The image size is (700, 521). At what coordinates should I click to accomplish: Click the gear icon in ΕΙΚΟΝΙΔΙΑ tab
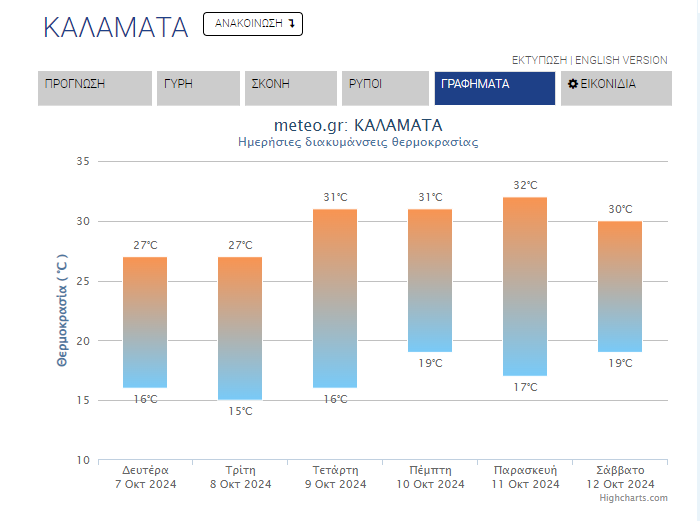point(572,83)
